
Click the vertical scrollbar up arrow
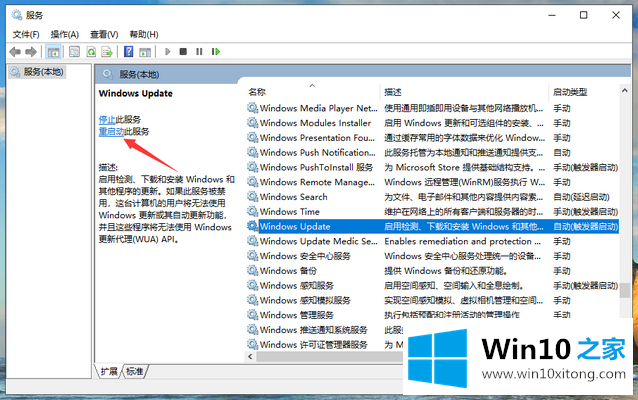pos(625,91)
